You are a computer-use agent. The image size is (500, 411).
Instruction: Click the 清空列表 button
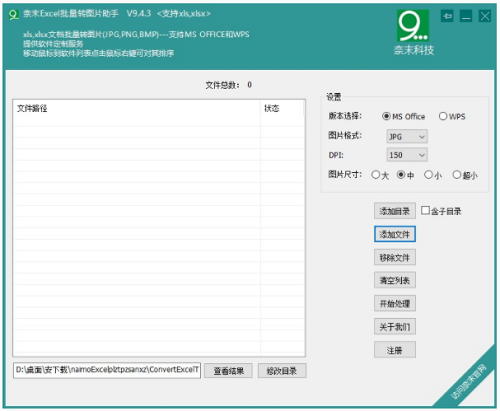[395, 280]
